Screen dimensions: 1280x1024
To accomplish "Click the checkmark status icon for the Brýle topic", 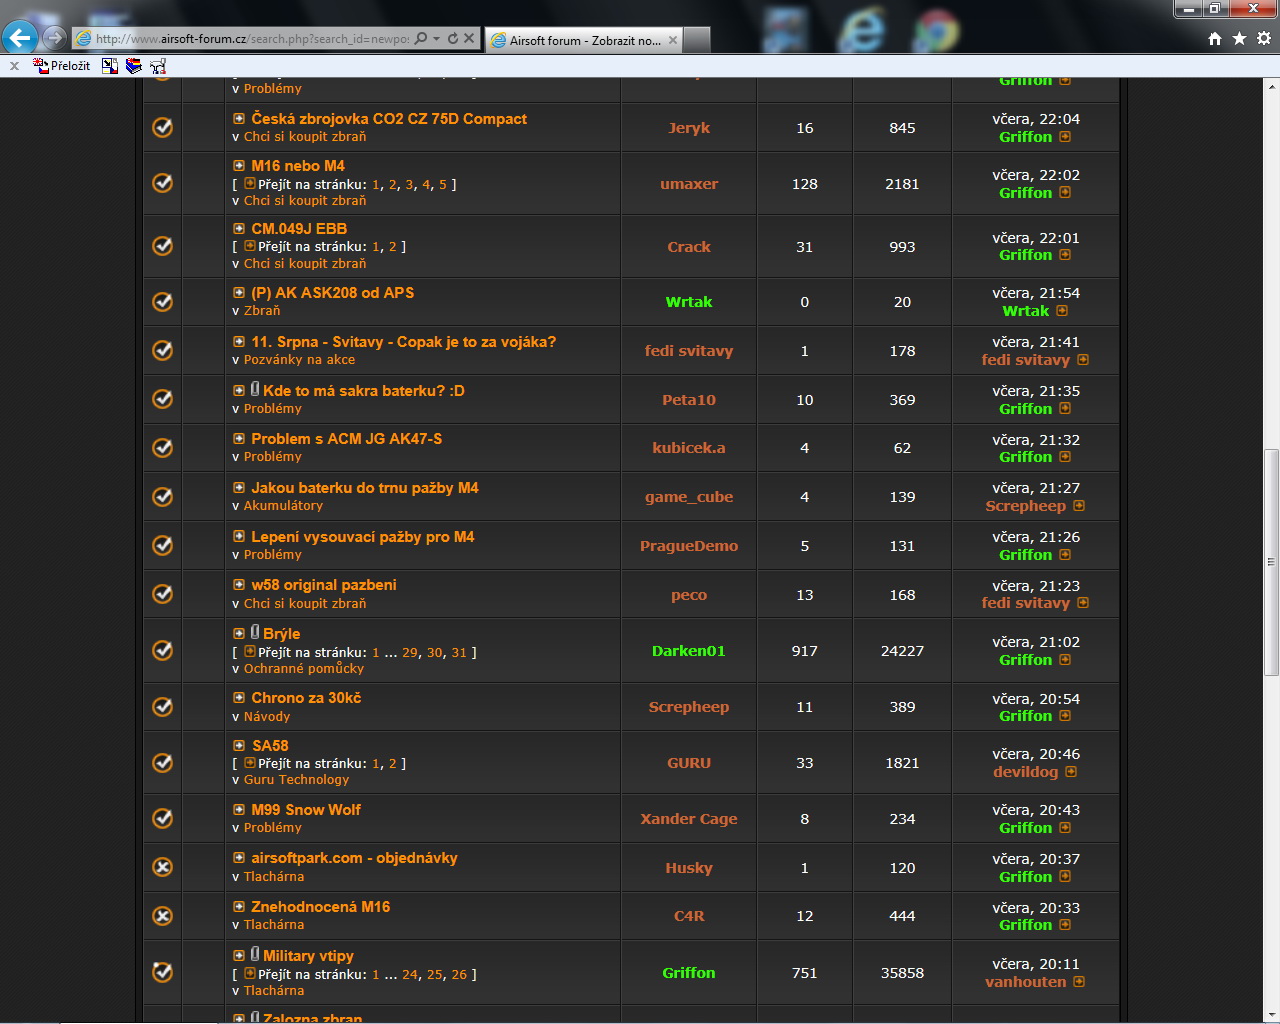I will pos(163,650).
